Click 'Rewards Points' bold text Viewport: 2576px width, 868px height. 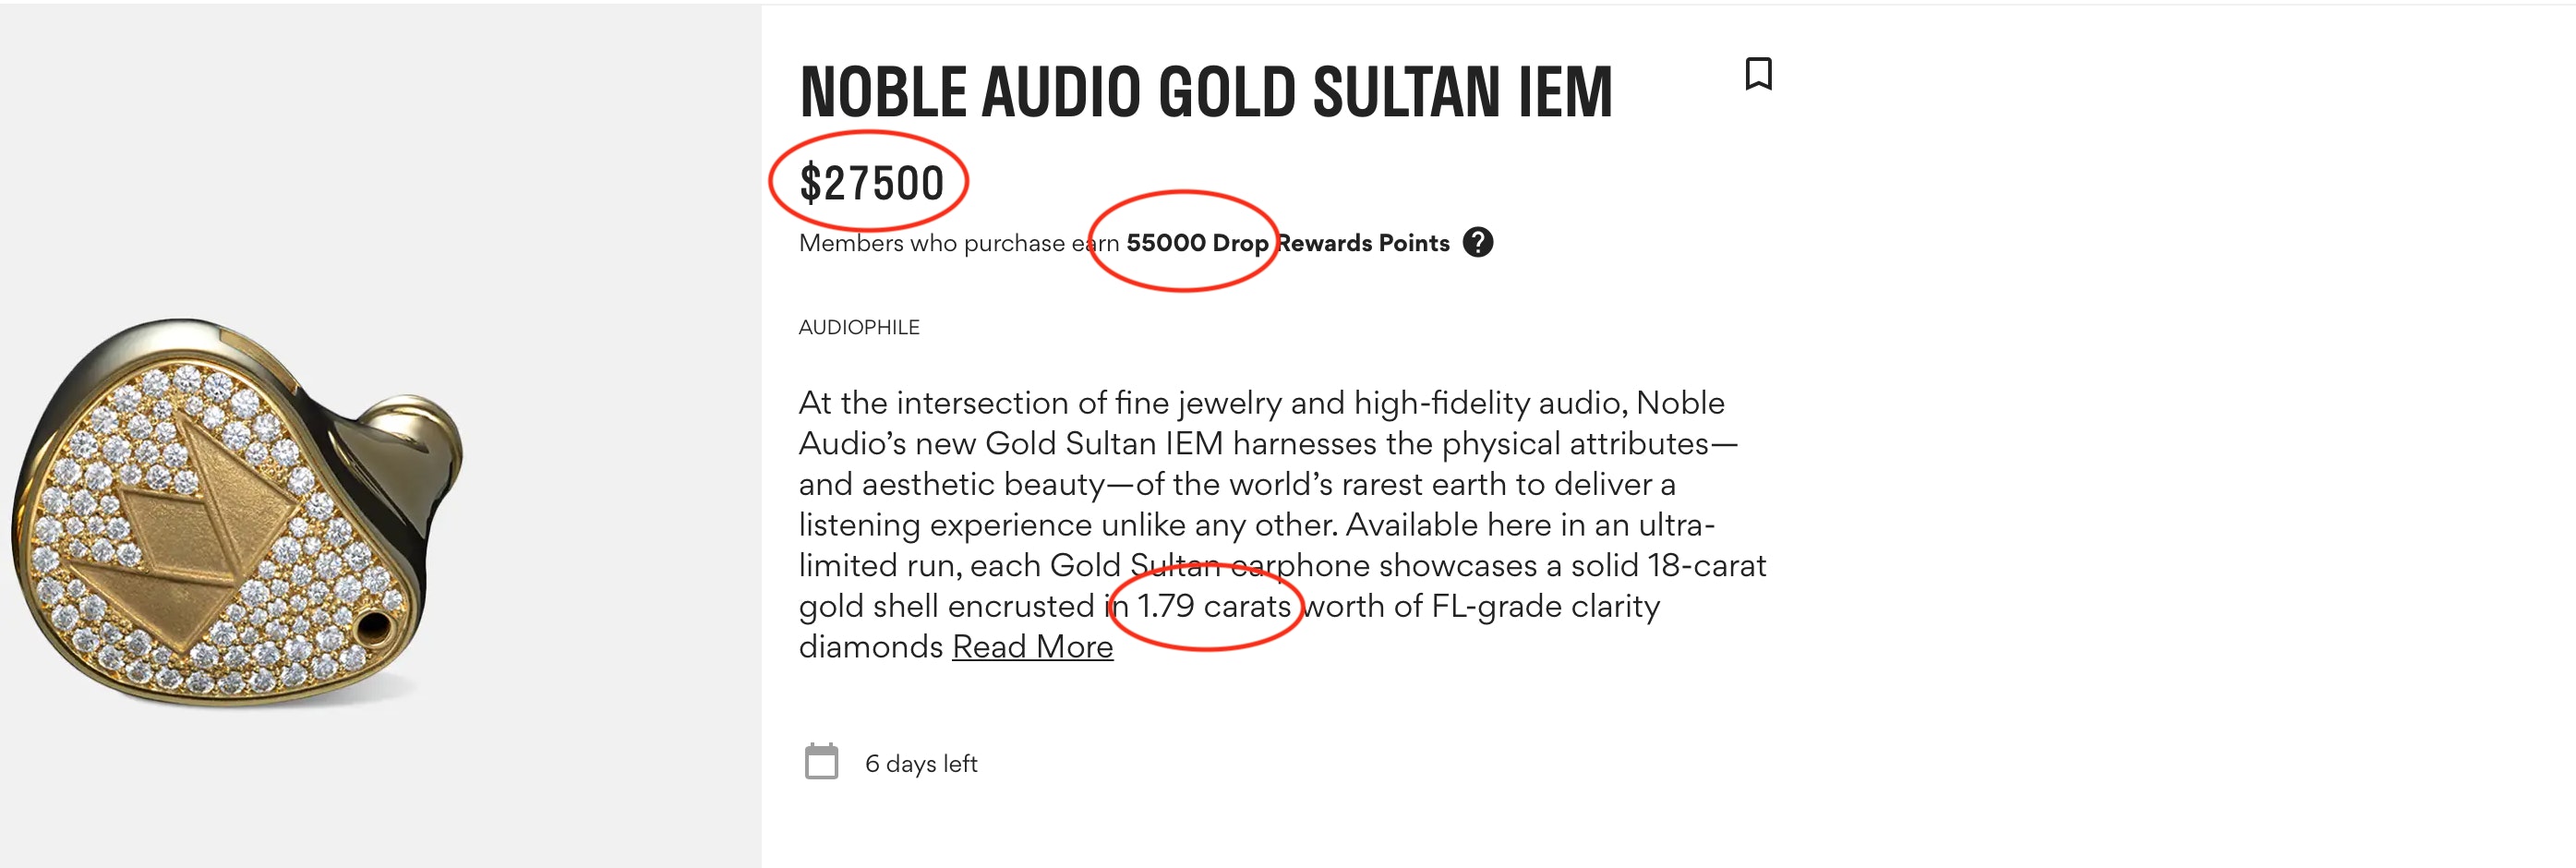click(1363, 243)
